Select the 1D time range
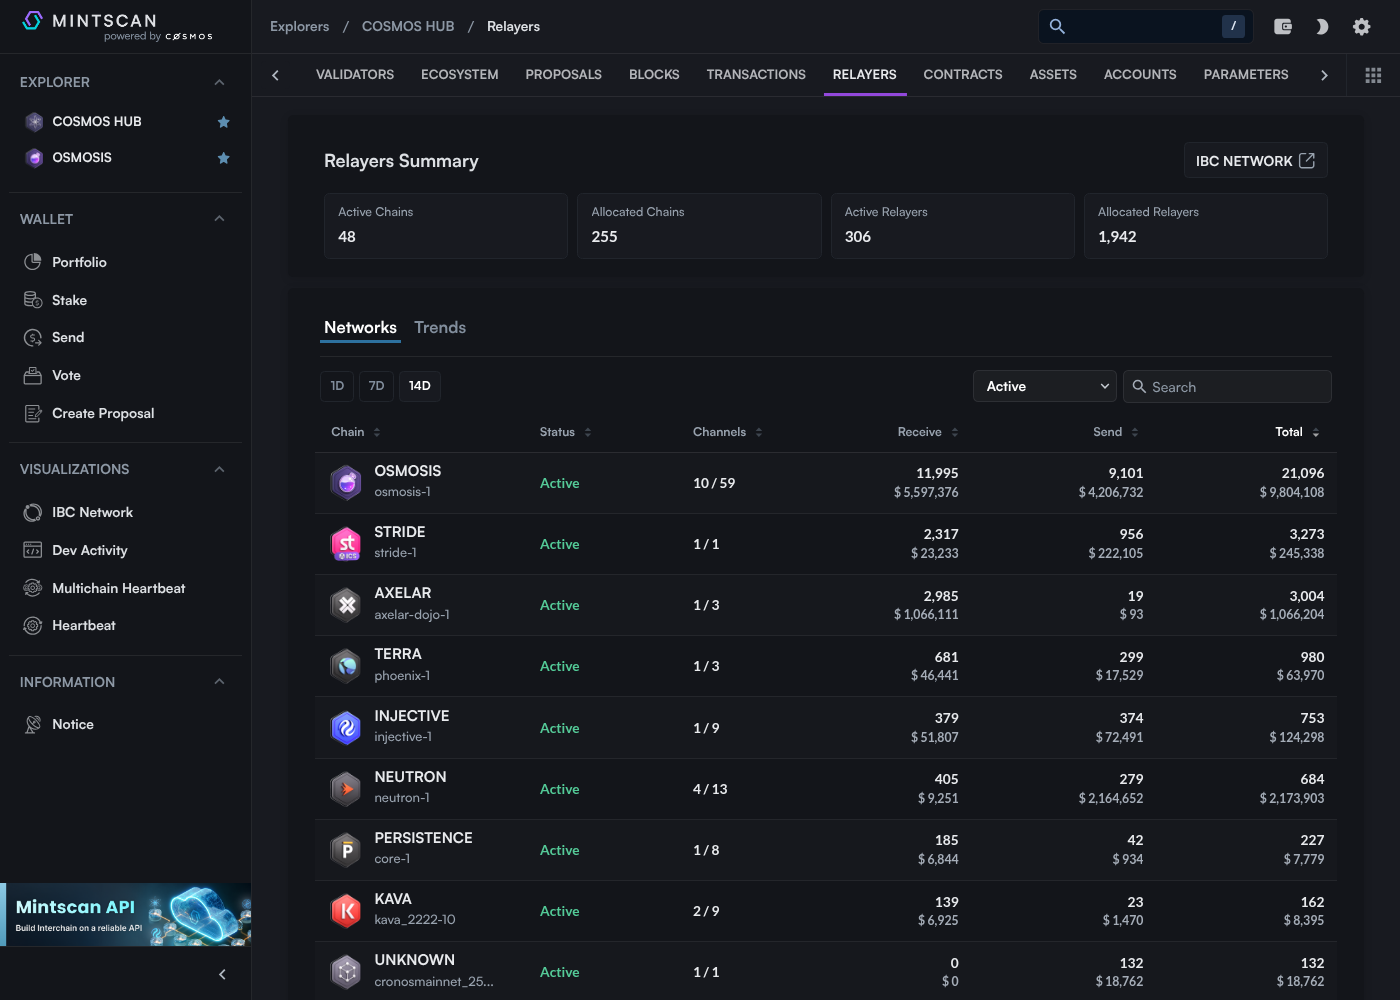The image size is (1400, 1000). coord(337,386)
